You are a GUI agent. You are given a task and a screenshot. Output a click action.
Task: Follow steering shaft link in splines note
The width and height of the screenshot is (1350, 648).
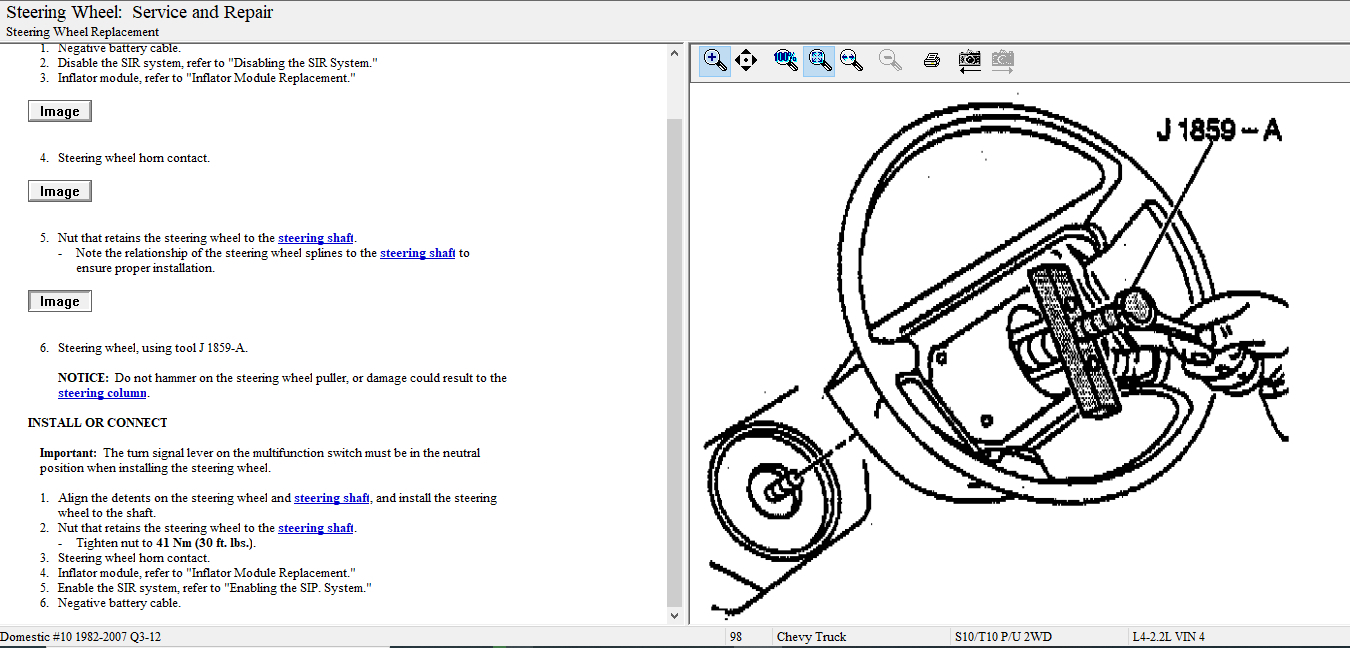click(417, 253)
